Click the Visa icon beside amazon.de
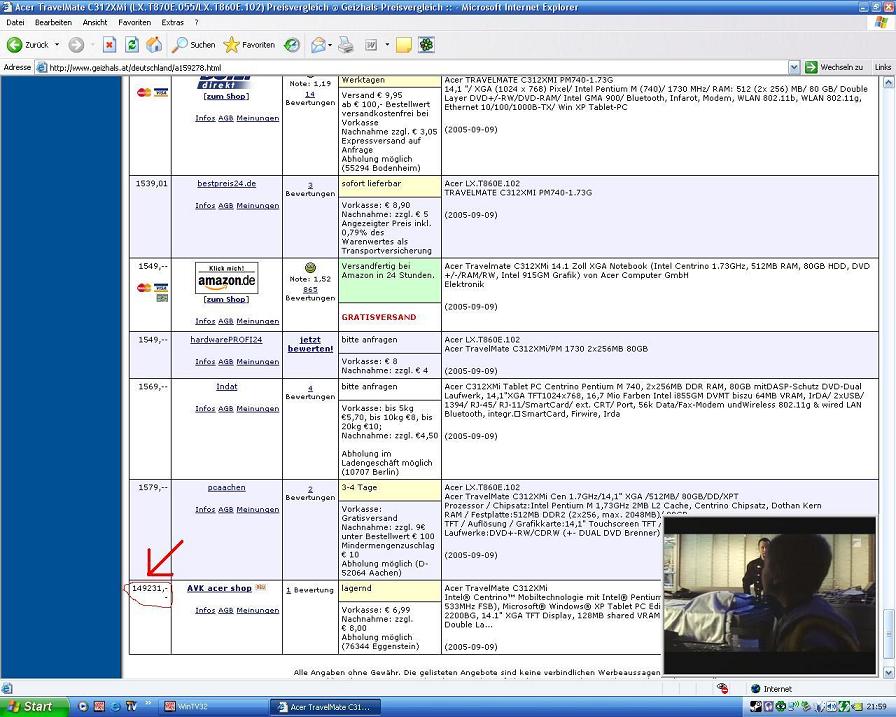Image resolution: width=896 pixels, height=717 pixels. pos(161,288)
